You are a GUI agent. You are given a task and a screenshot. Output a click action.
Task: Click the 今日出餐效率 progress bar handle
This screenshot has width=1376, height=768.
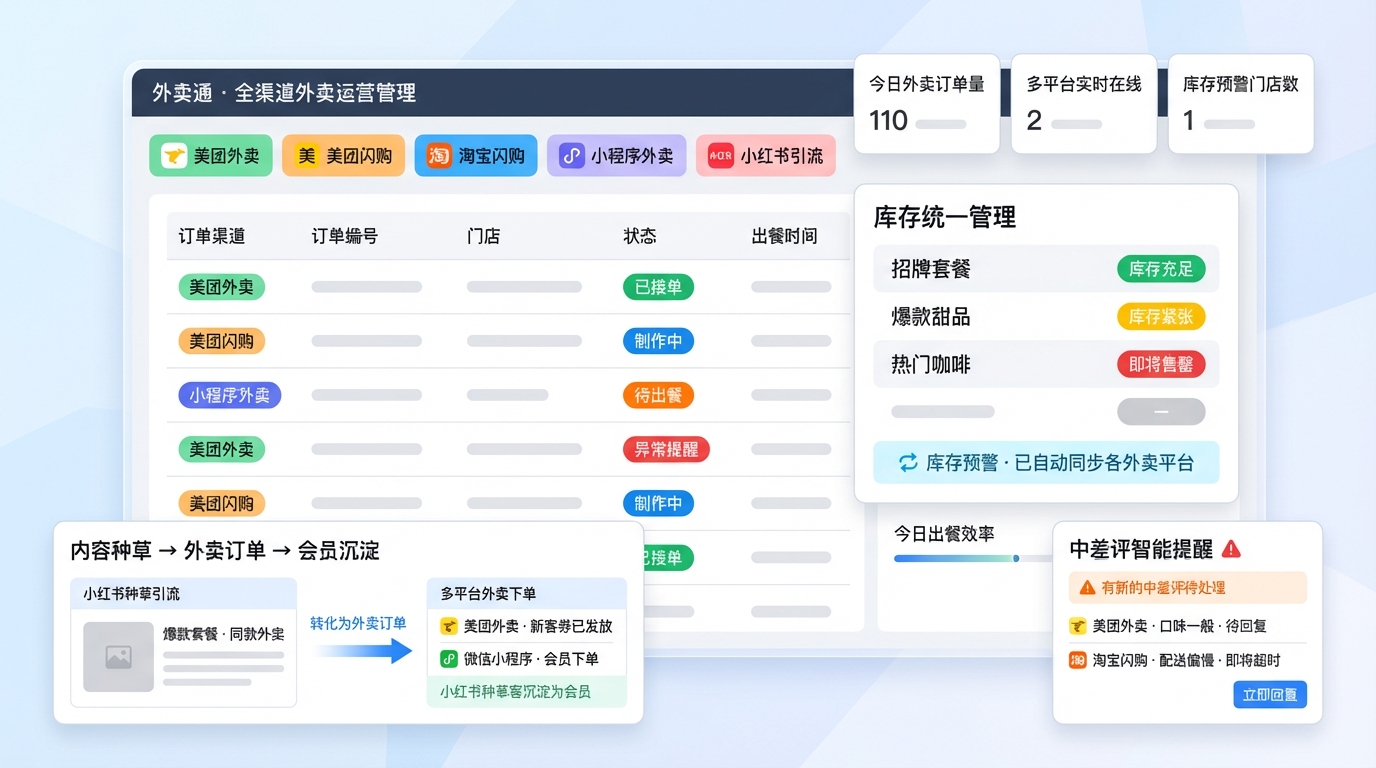[1016, 559]
